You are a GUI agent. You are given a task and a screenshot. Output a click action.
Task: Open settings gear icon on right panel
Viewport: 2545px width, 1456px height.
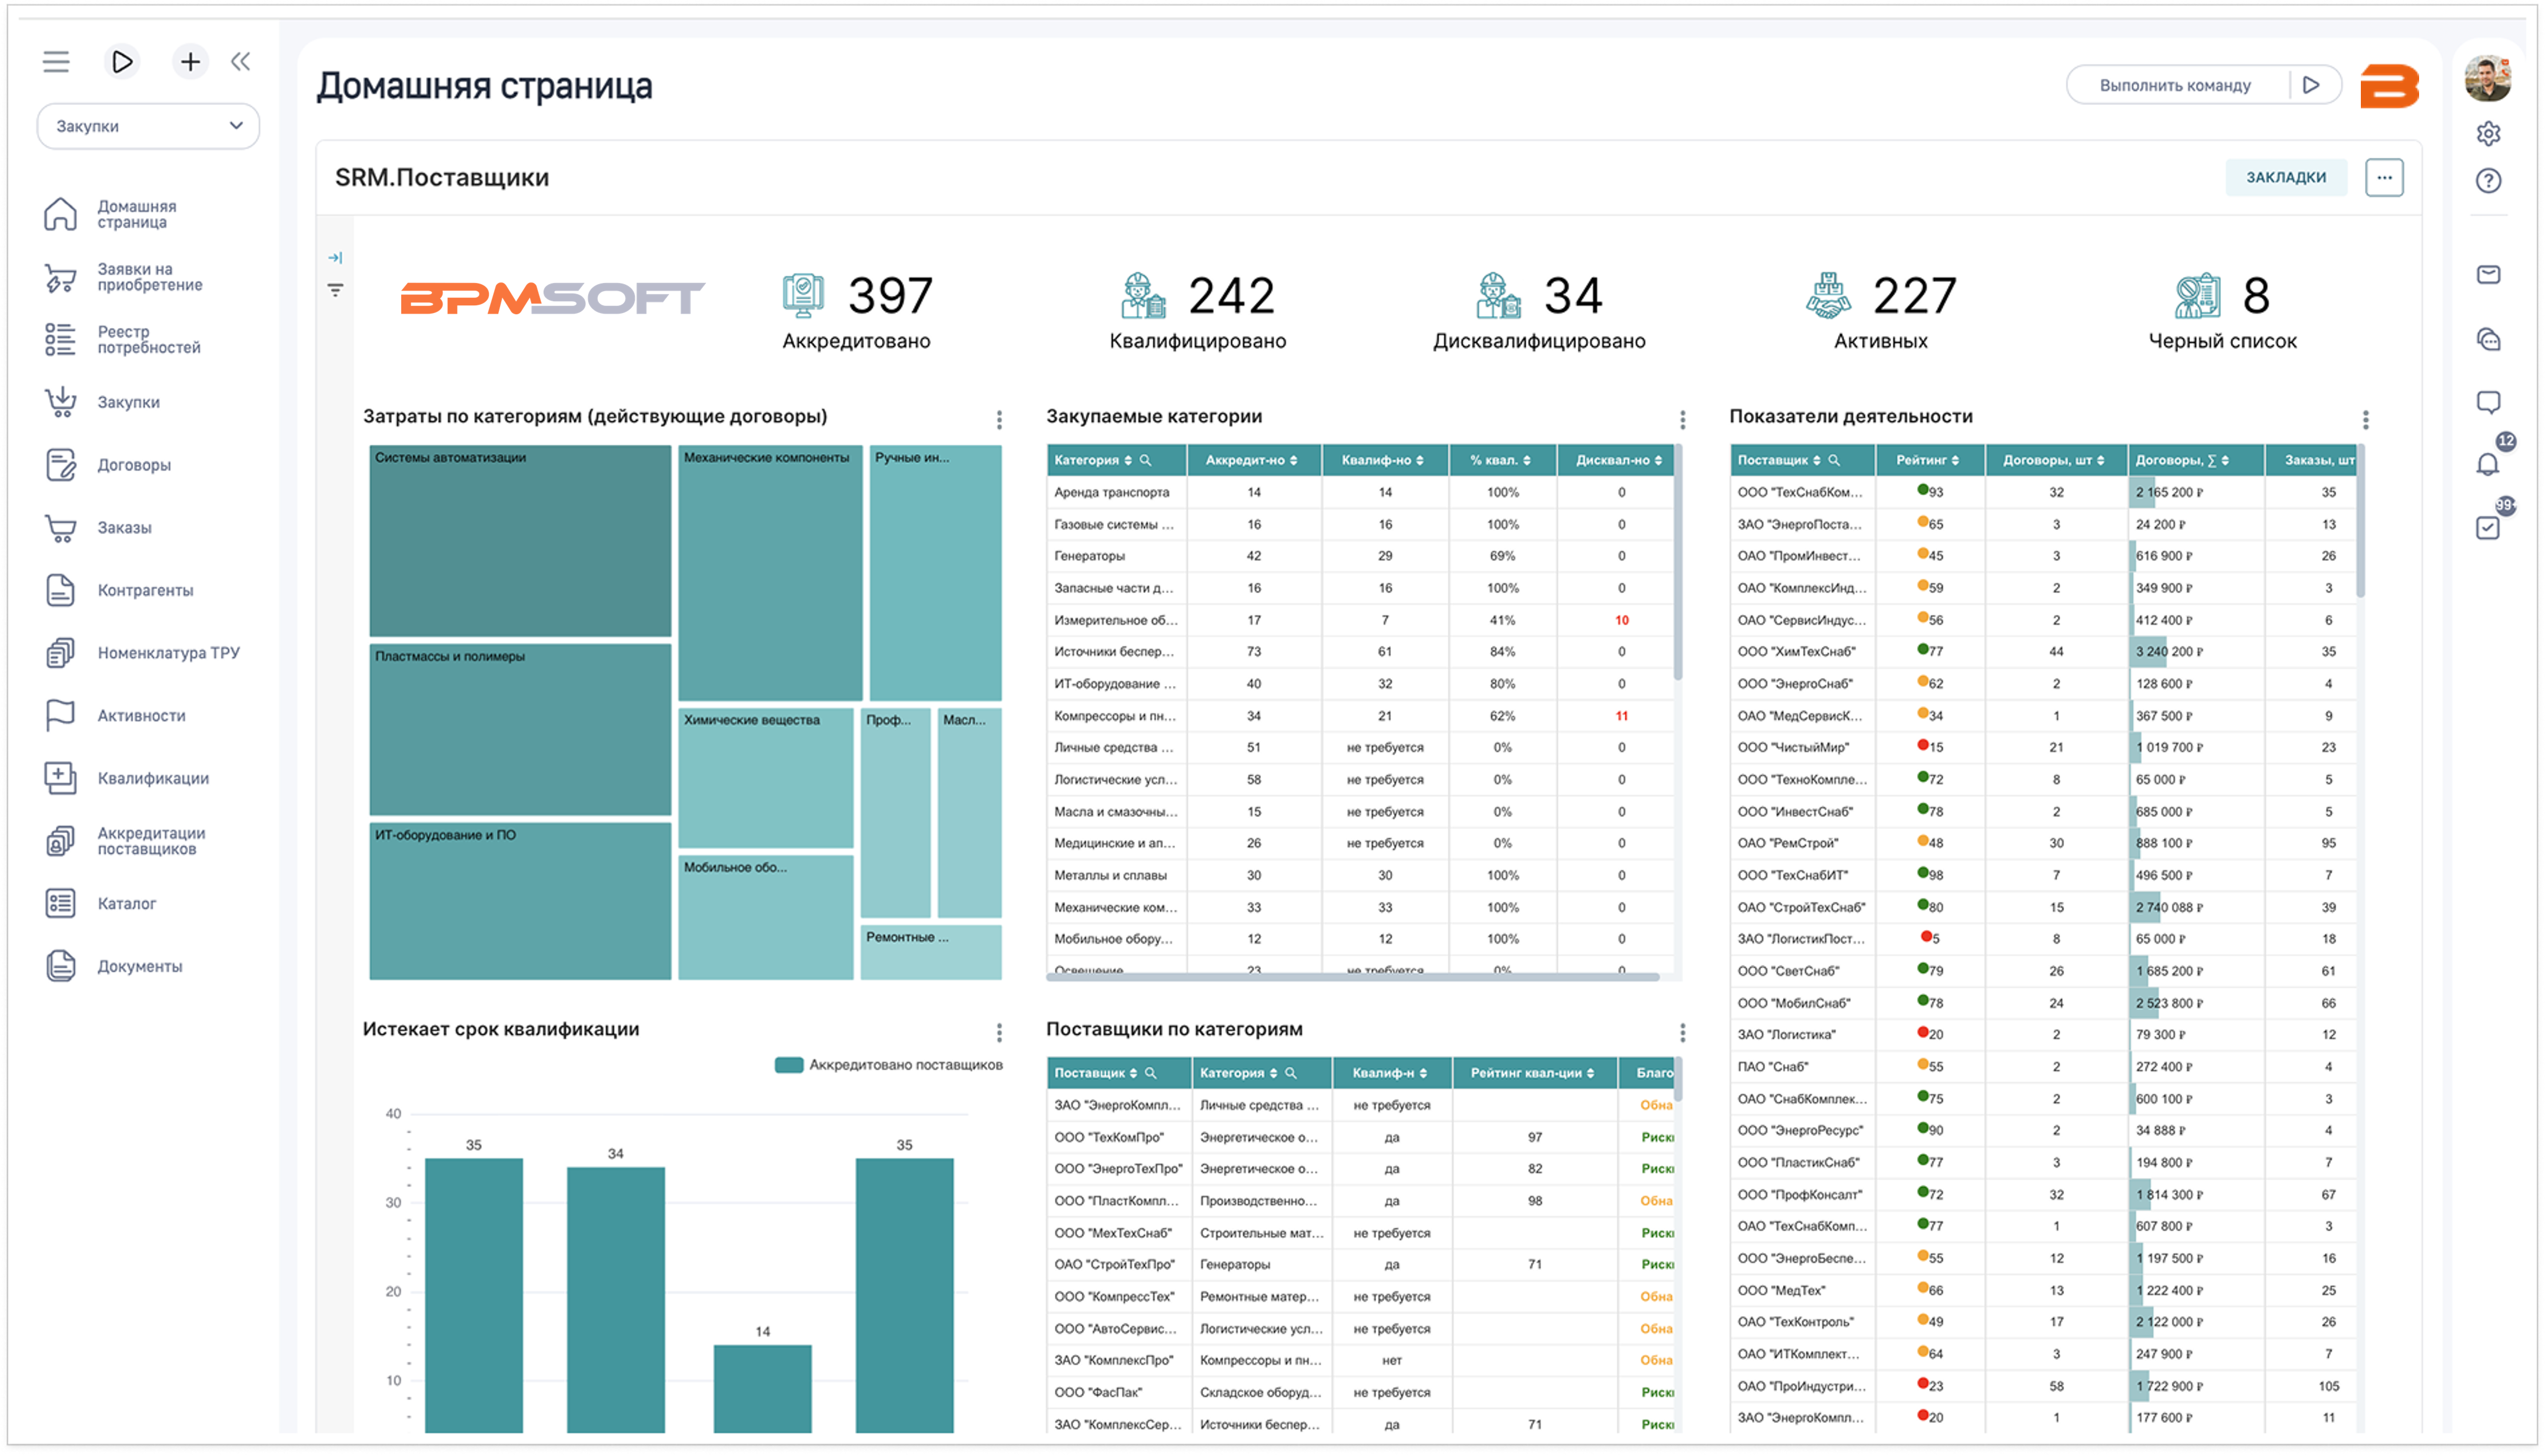click(x=2489, y=133)
